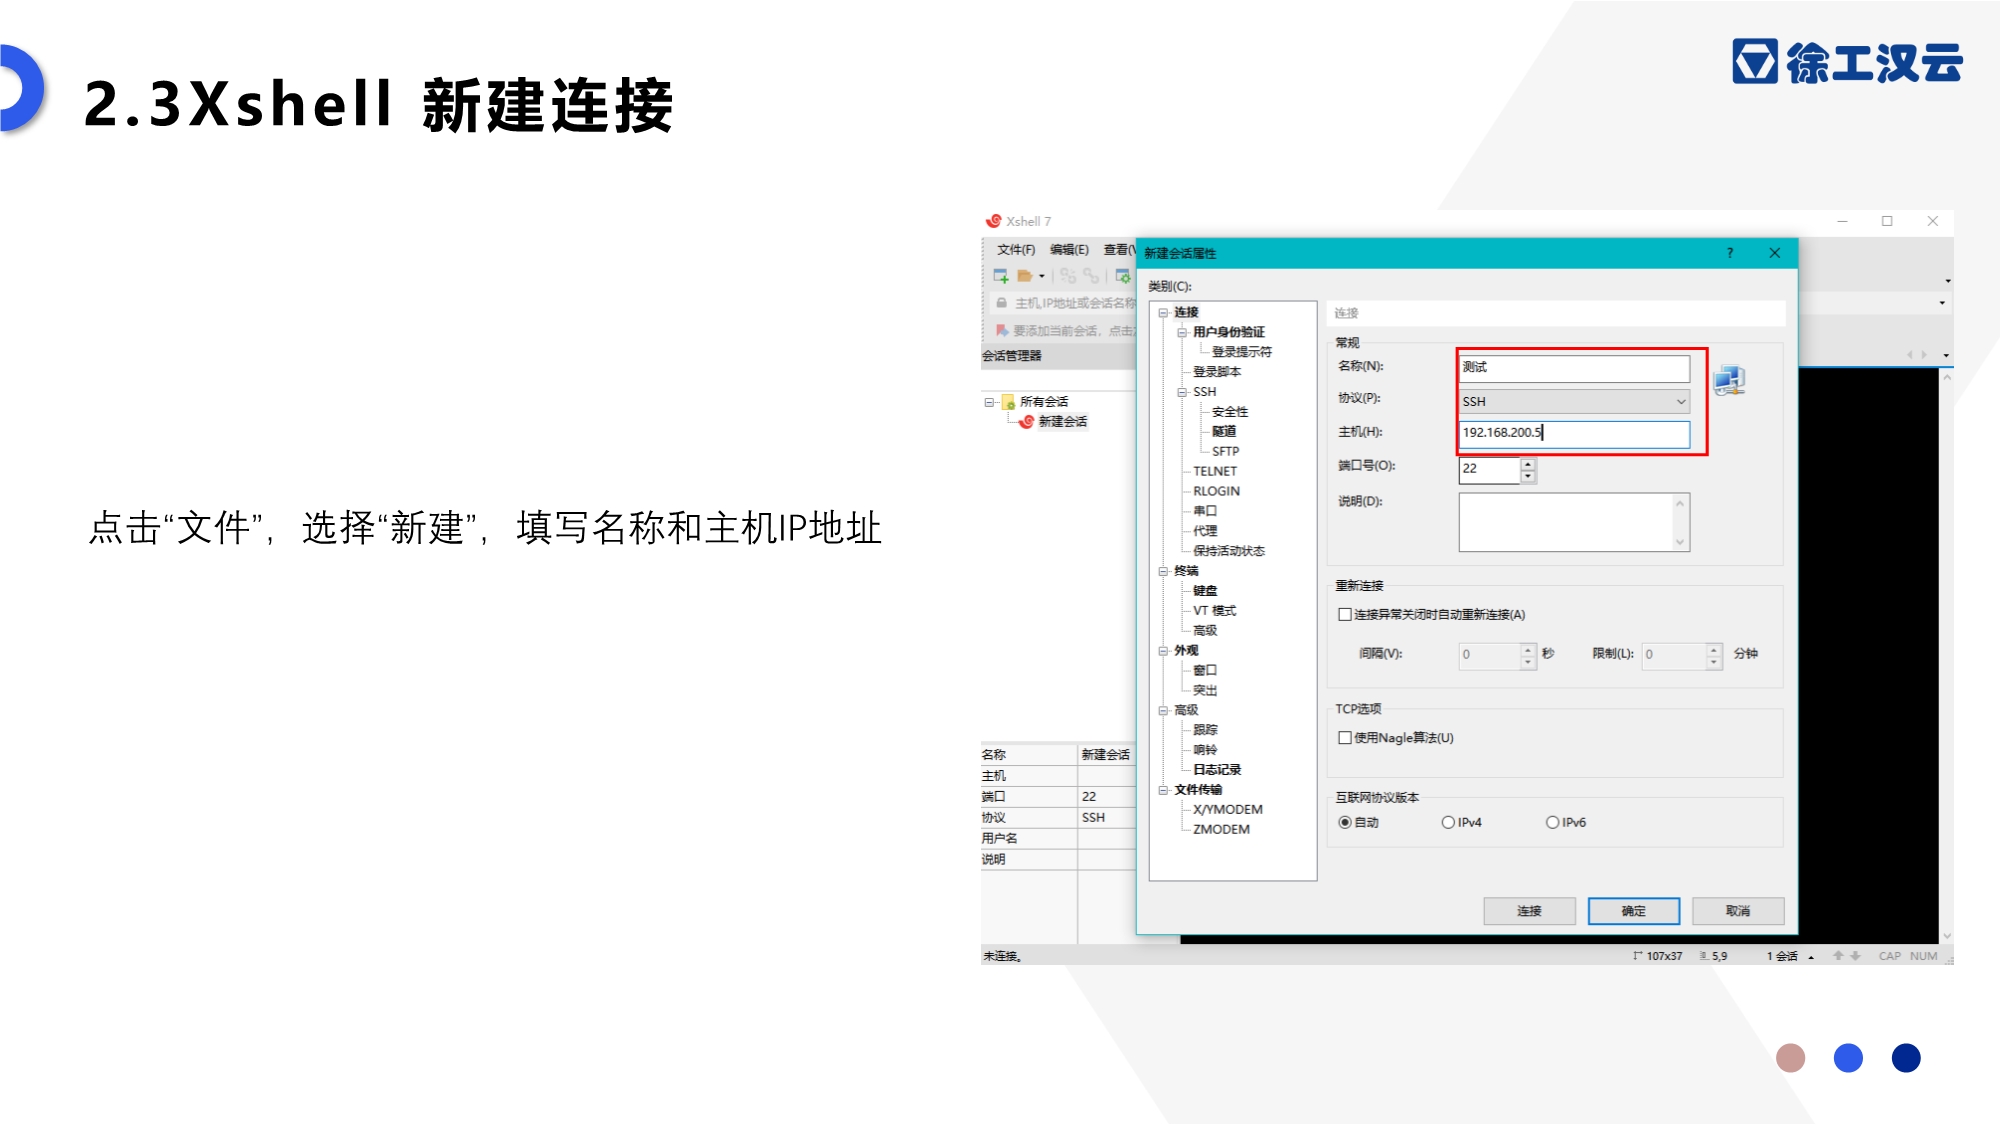Select the 自动 radio button

coord(1345,823)
